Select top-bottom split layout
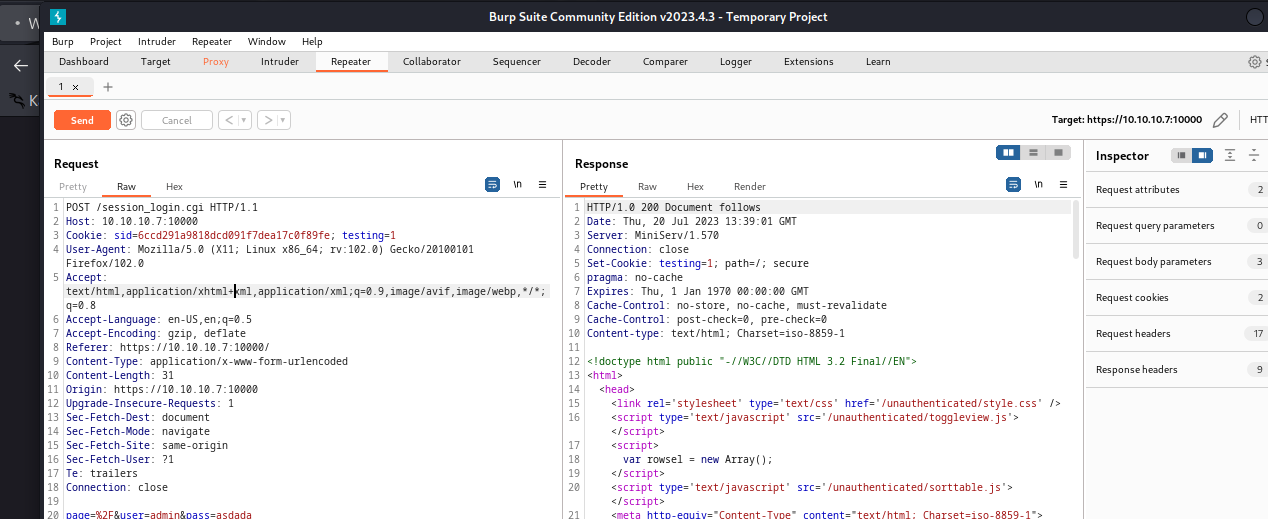This screenshot has width=1268, height=519. point(1033,152)
